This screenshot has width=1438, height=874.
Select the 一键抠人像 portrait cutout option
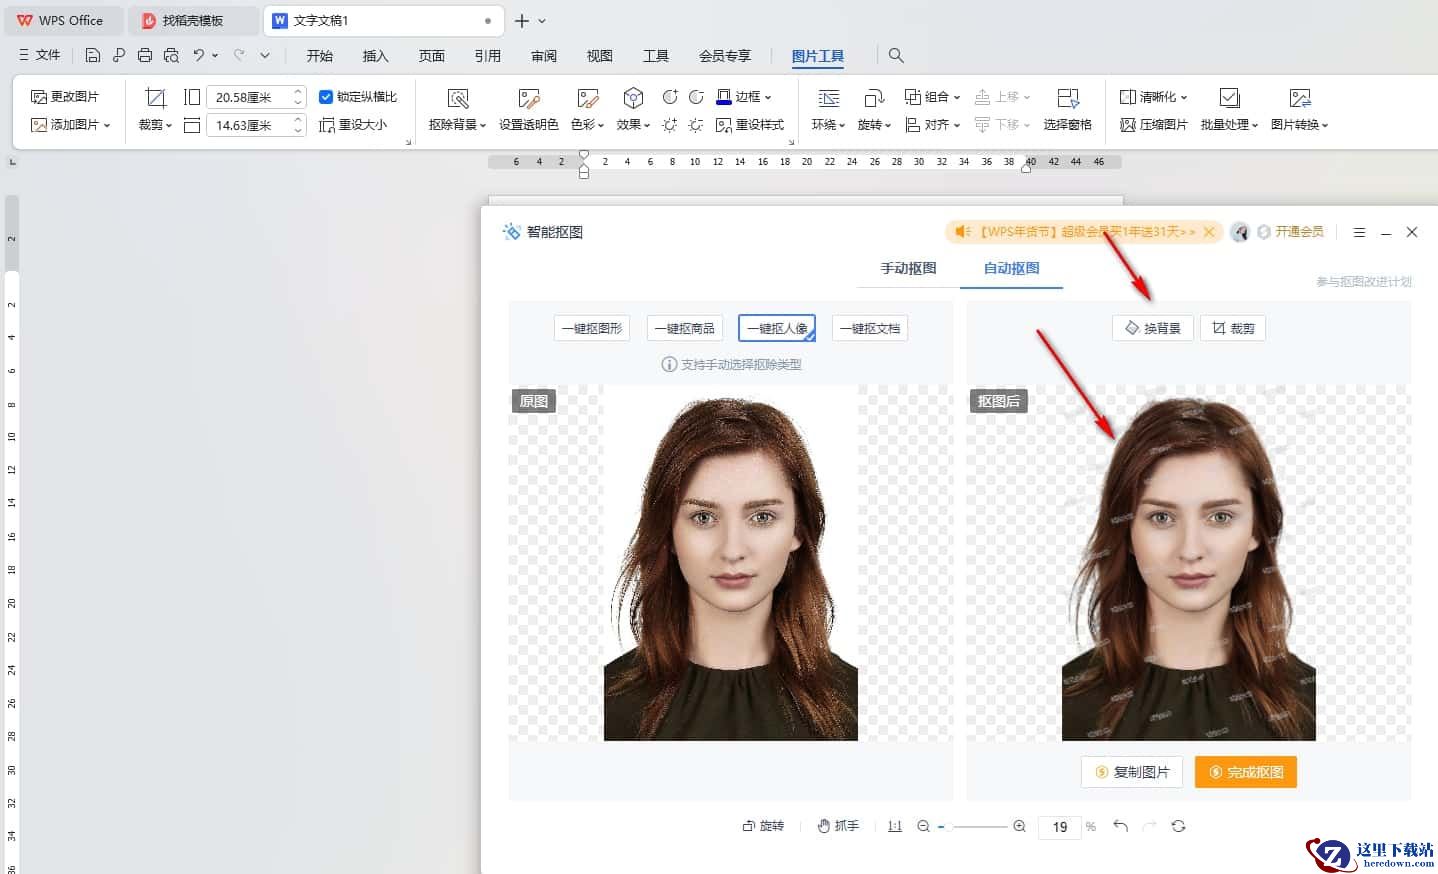pos(777,328)
